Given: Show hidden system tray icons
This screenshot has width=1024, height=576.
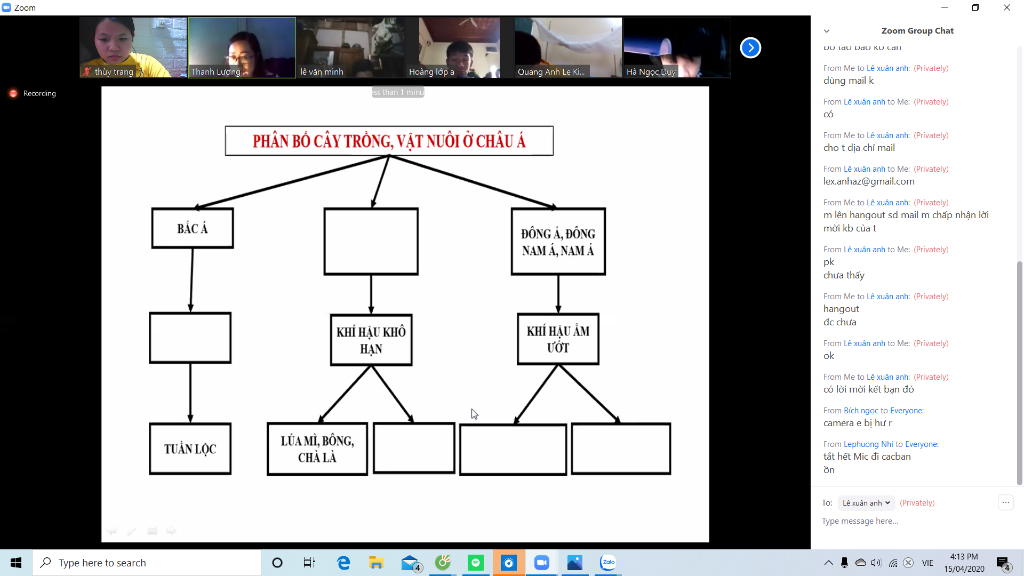Looking at the screenshot, I should pyautogui.click(x=828, y=562).
